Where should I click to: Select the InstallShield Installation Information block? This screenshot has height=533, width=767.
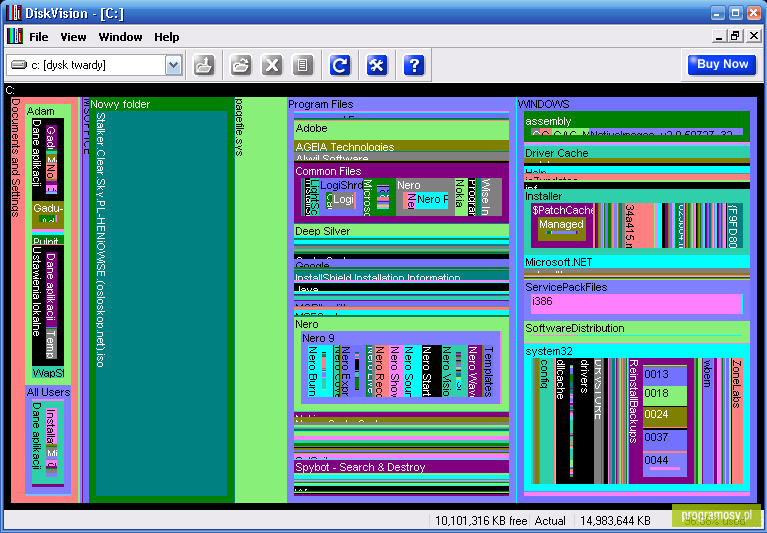pyautogui.click(x=401, y=277)
